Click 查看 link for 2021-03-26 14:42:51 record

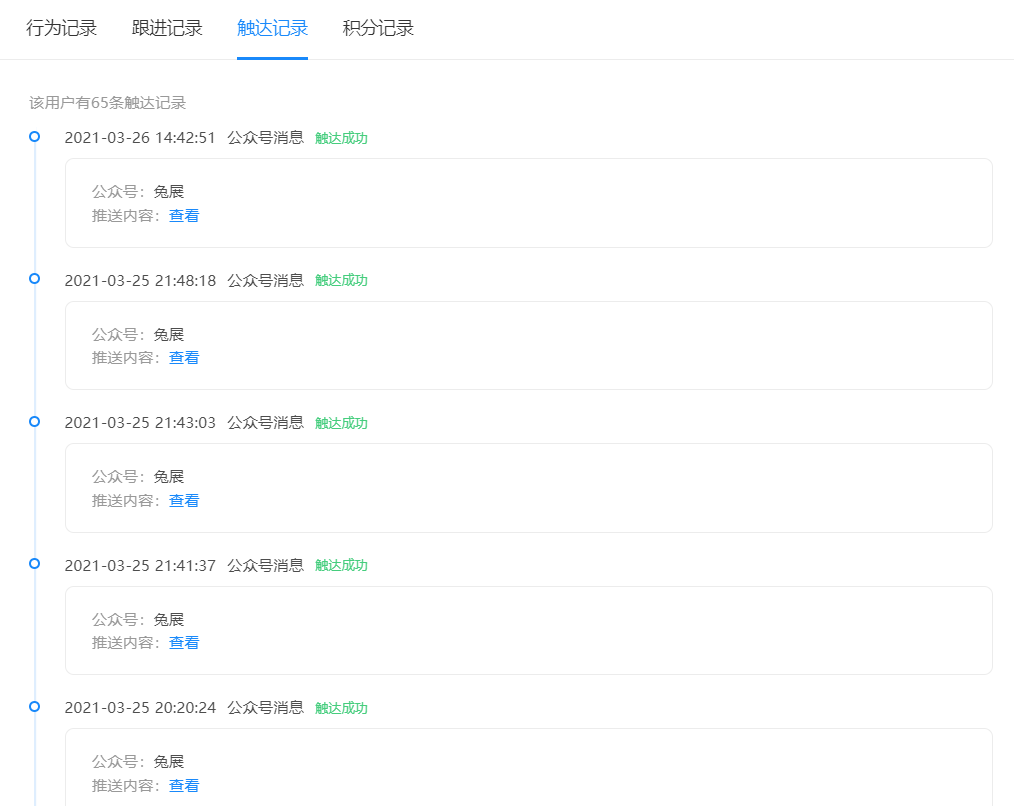184,216
